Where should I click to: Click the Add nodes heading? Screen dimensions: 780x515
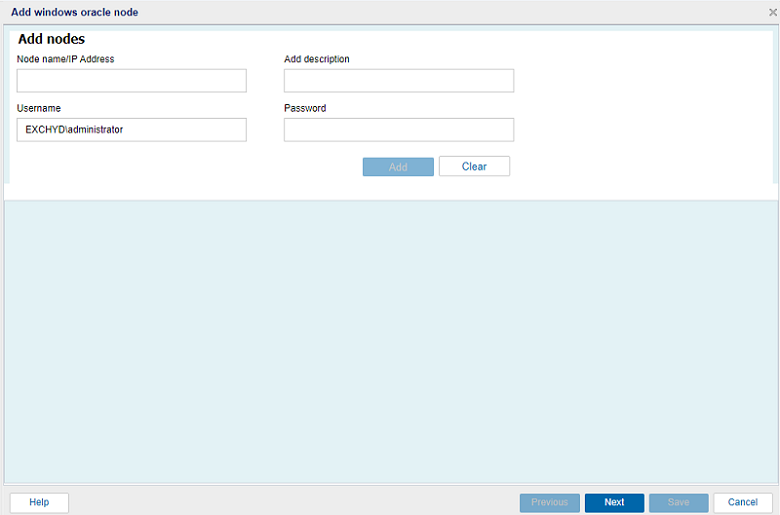[52, 39]
